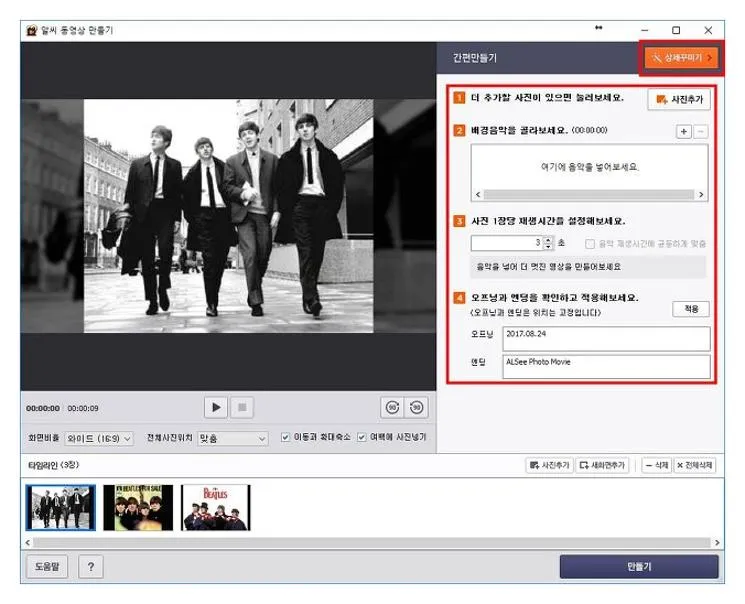Screen dimensions: 745x604
Task: Click the timeline horizontal scrollbar
Action: (372, 542)
